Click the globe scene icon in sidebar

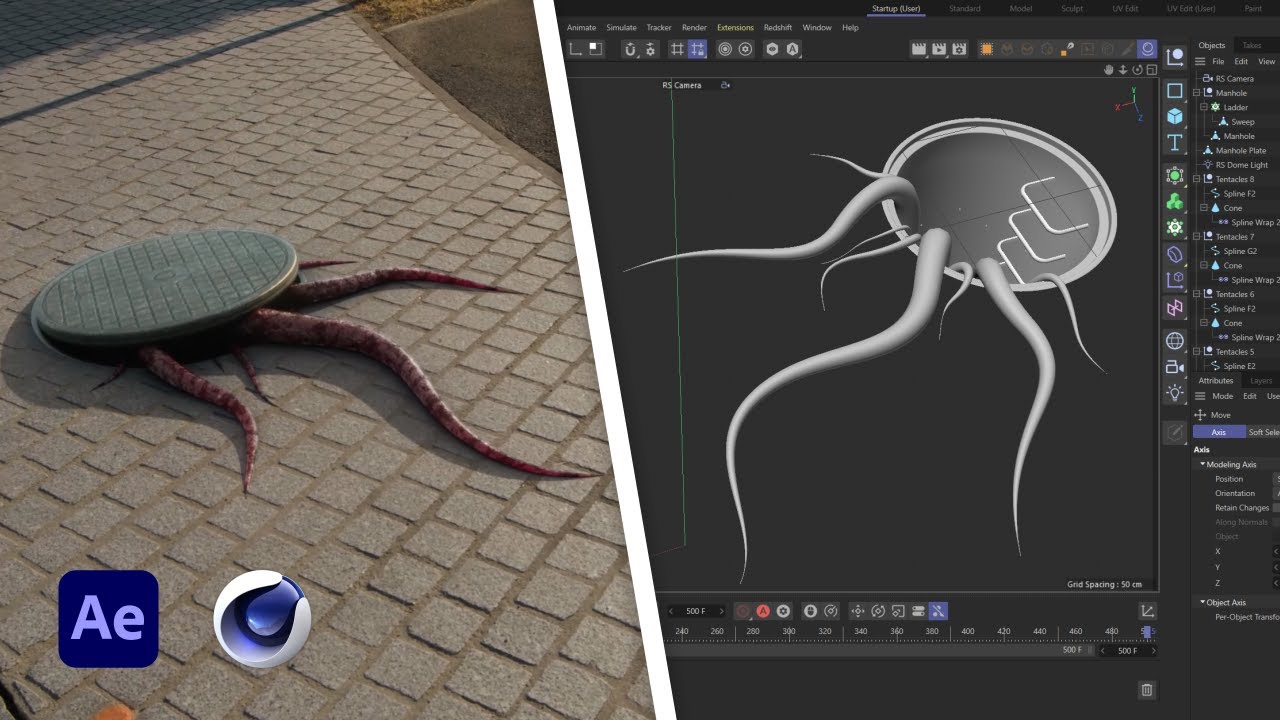pyautogui.click(x=1175, y=341)
